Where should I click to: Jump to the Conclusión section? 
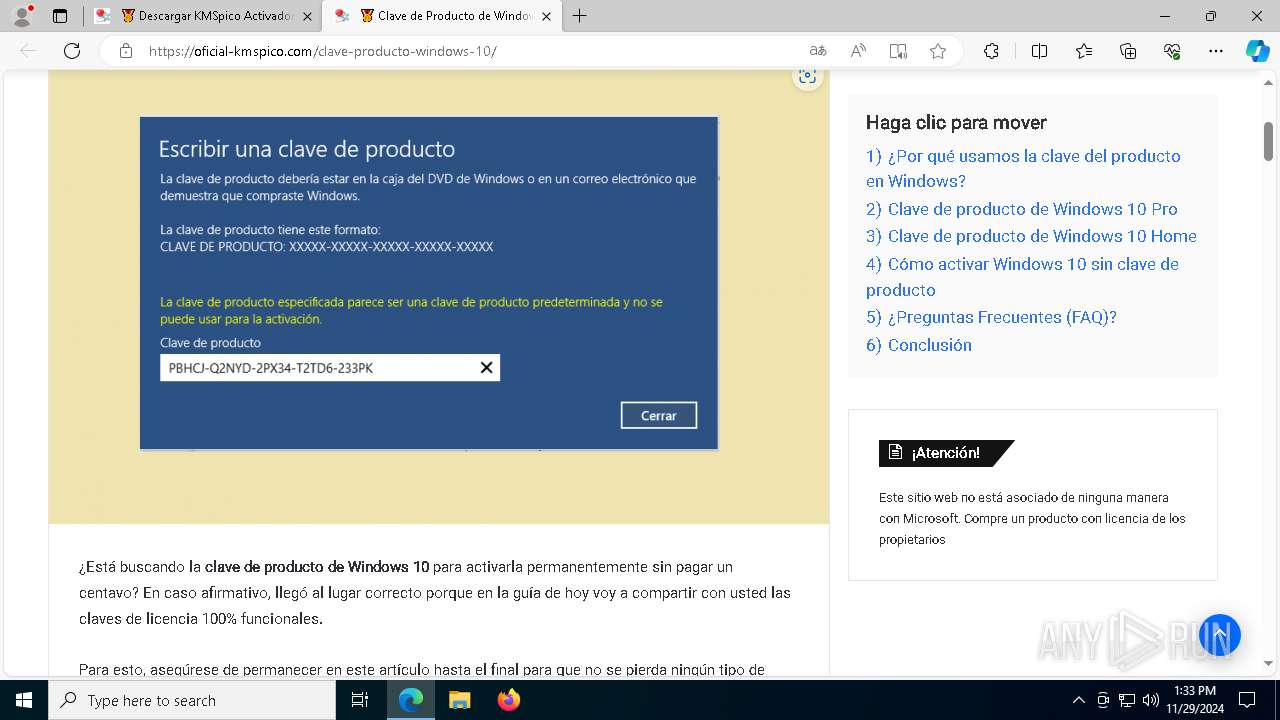(x=919, y=345)
